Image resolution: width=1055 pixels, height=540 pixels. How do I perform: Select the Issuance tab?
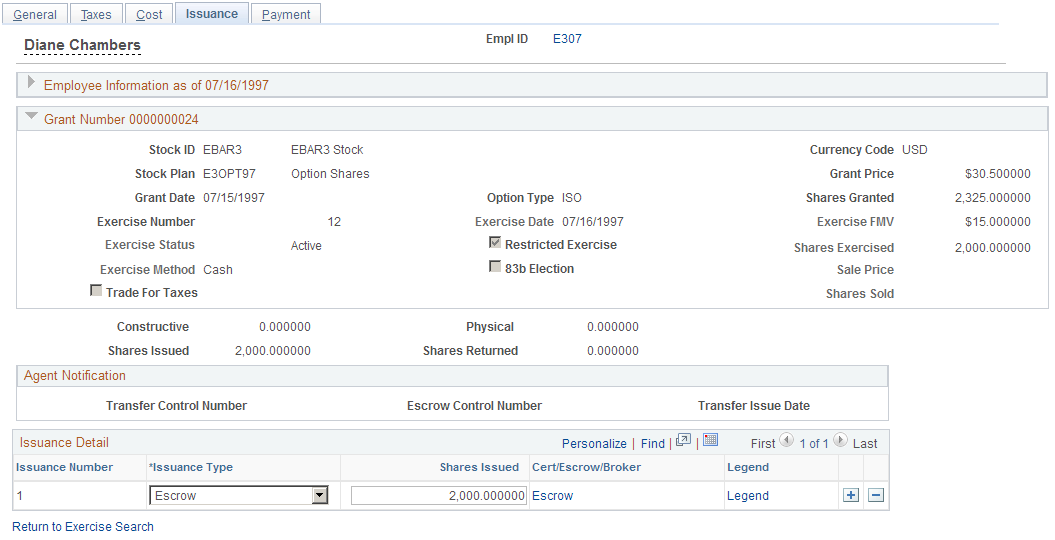pyautogui.click(x=212, y=13)
